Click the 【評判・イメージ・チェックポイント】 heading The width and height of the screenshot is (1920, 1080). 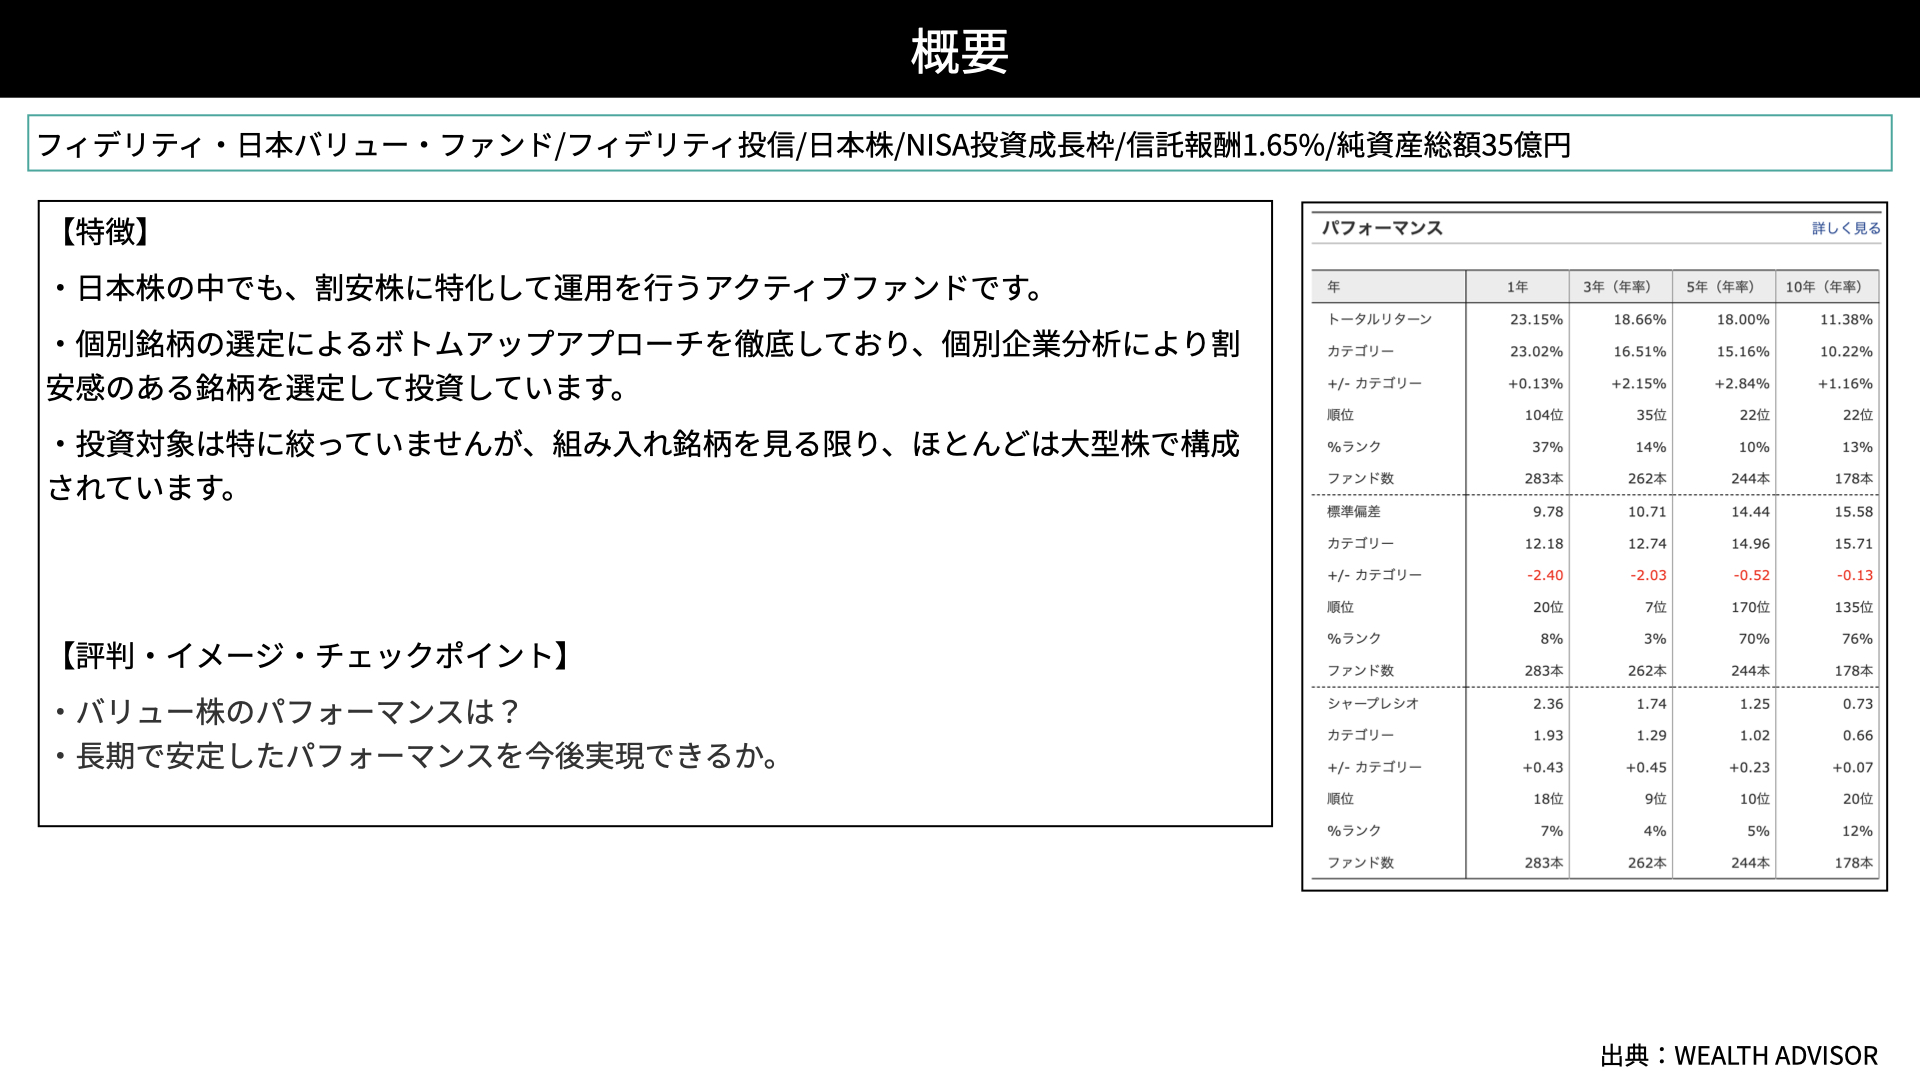click(314, 655)
